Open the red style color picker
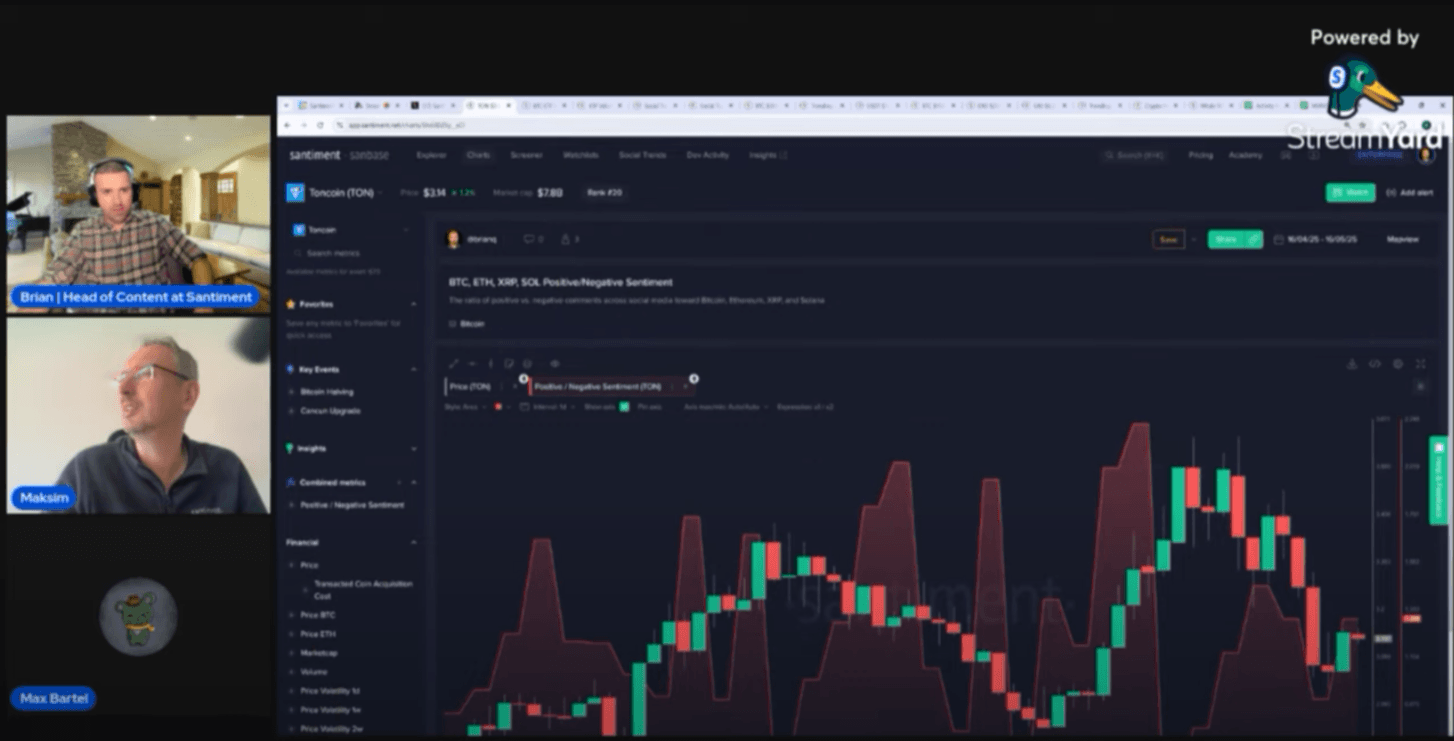Screen dimensions: 1454x741 pos(499,407)
